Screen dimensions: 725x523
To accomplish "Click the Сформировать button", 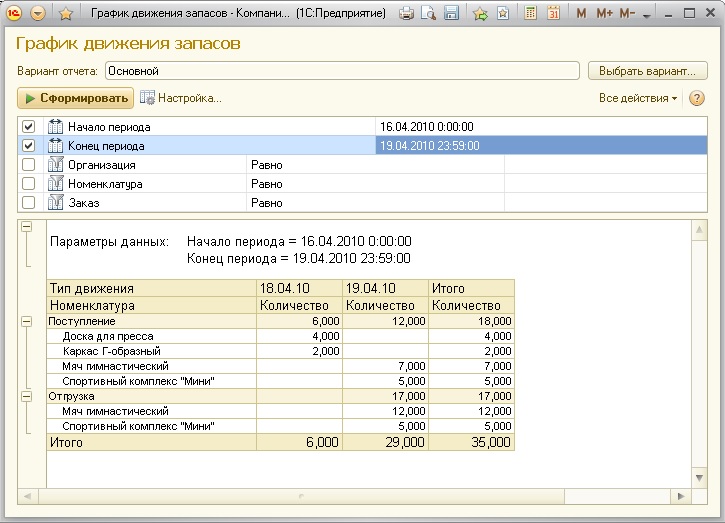I will pyautogui.click(x=76, y=98).
